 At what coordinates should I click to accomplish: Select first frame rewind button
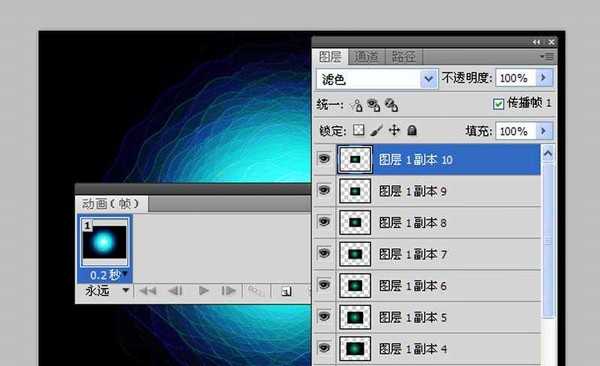tap(148, 291)
